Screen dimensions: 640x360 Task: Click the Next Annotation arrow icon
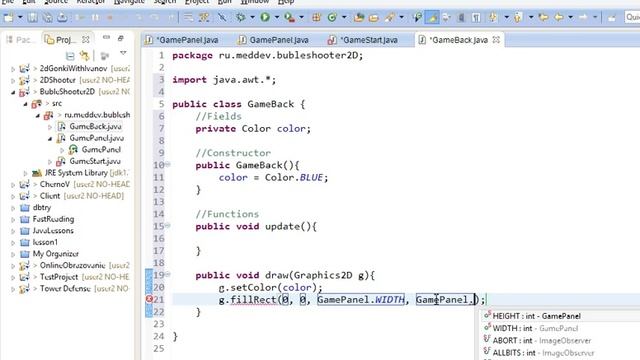[x=493, y=18]
